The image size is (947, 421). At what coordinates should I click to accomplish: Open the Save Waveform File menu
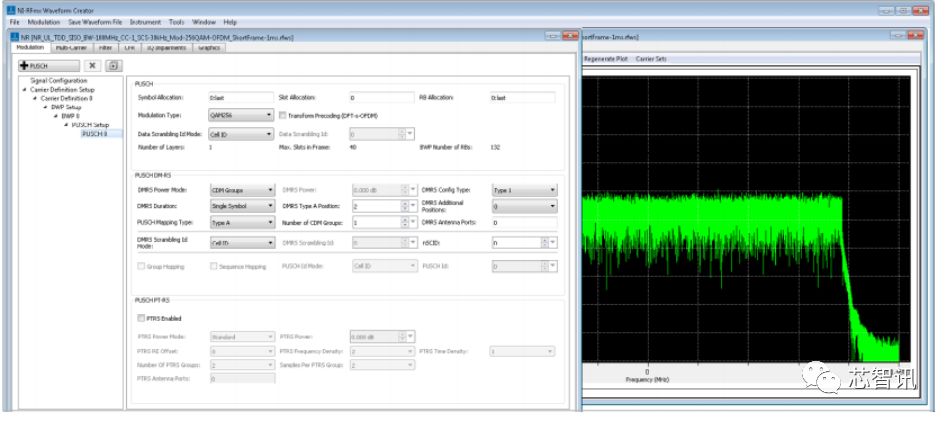[95, 22]
